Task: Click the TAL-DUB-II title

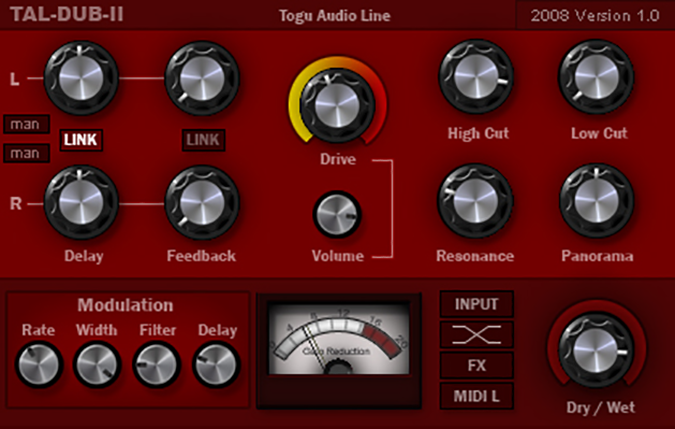Action: [67, 14]
